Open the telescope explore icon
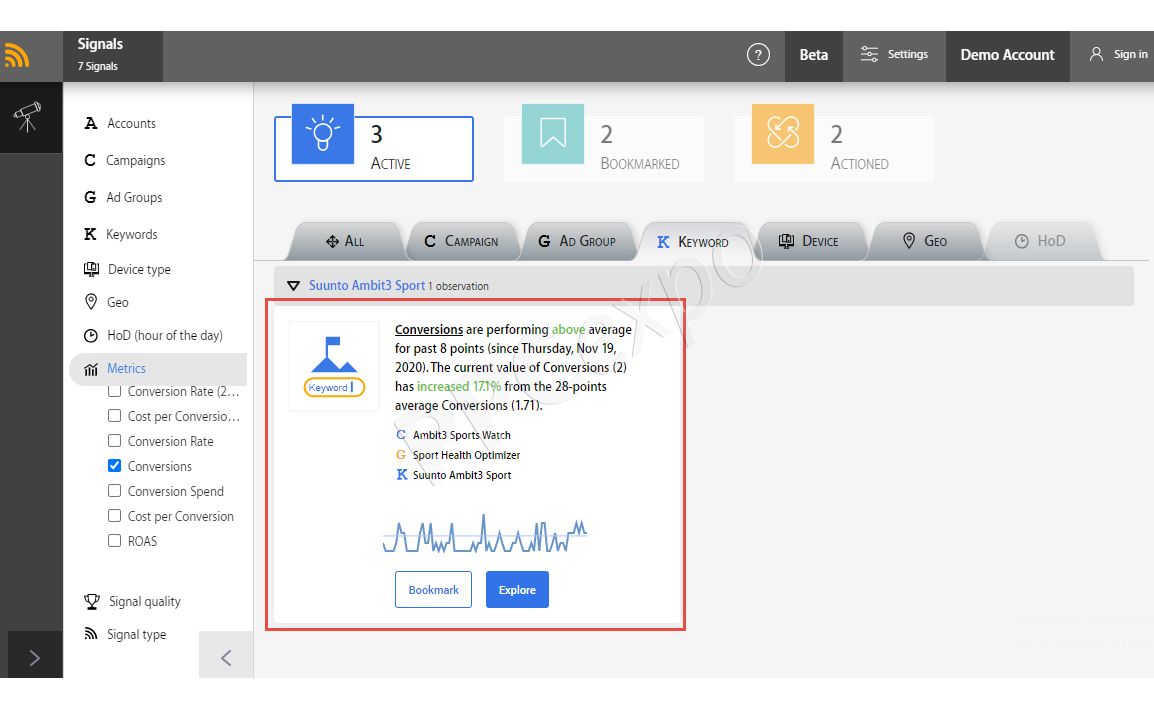 27,117
